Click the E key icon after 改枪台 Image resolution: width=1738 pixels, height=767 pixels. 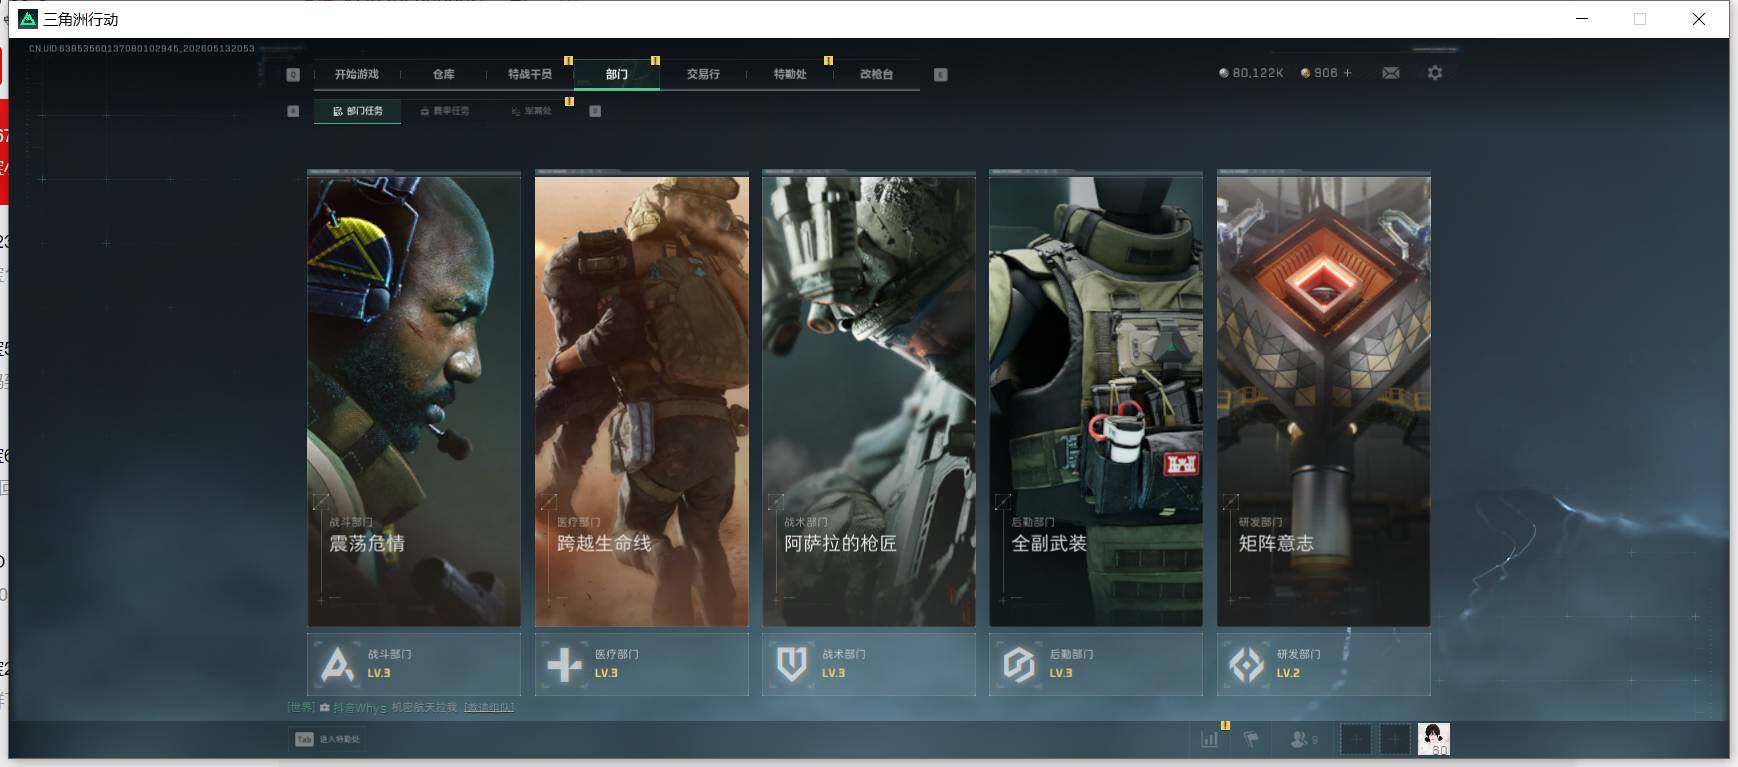941,75
